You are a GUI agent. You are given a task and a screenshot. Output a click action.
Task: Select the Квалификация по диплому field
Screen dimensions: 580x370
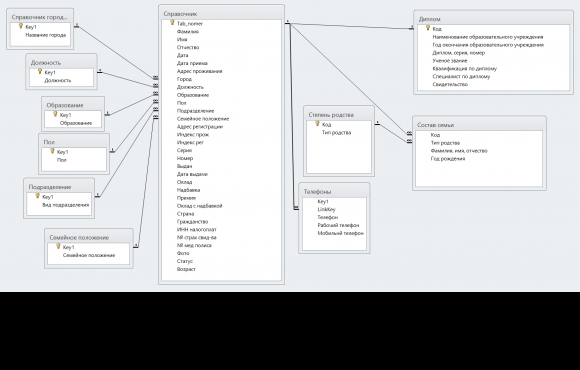point(465,68)
